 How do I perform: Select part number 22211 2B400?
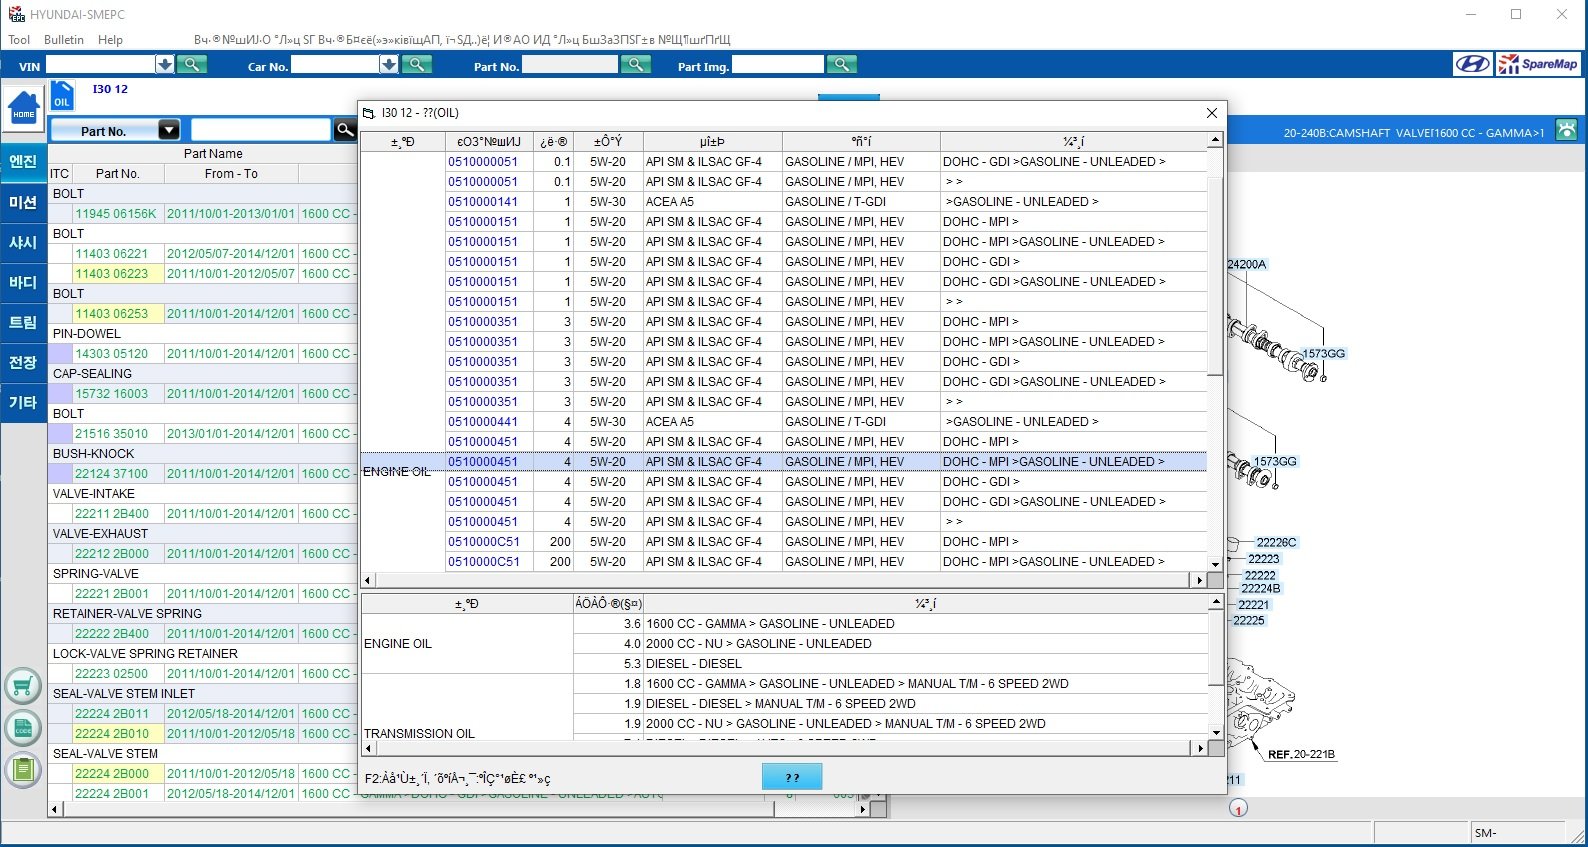point(112,514)
